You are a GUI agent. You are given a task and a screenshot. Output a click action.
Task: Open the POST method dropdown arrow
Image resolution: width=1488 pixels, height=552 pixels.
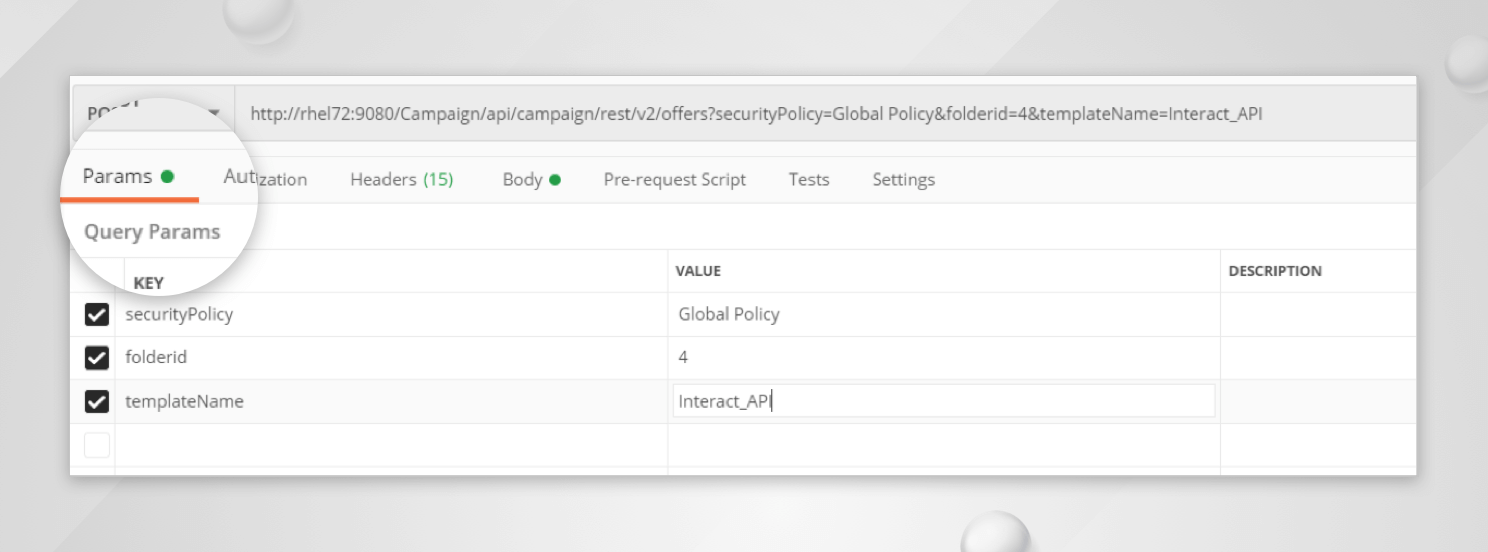(x=214, y=113)
